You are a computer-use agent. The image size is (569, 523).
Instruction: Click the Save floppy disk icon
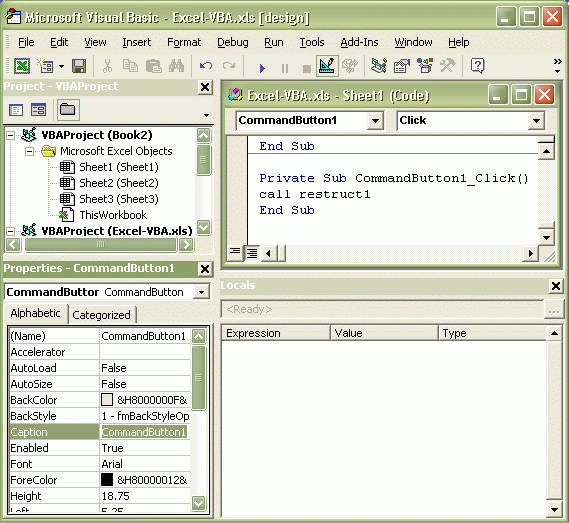coord(79,66)
